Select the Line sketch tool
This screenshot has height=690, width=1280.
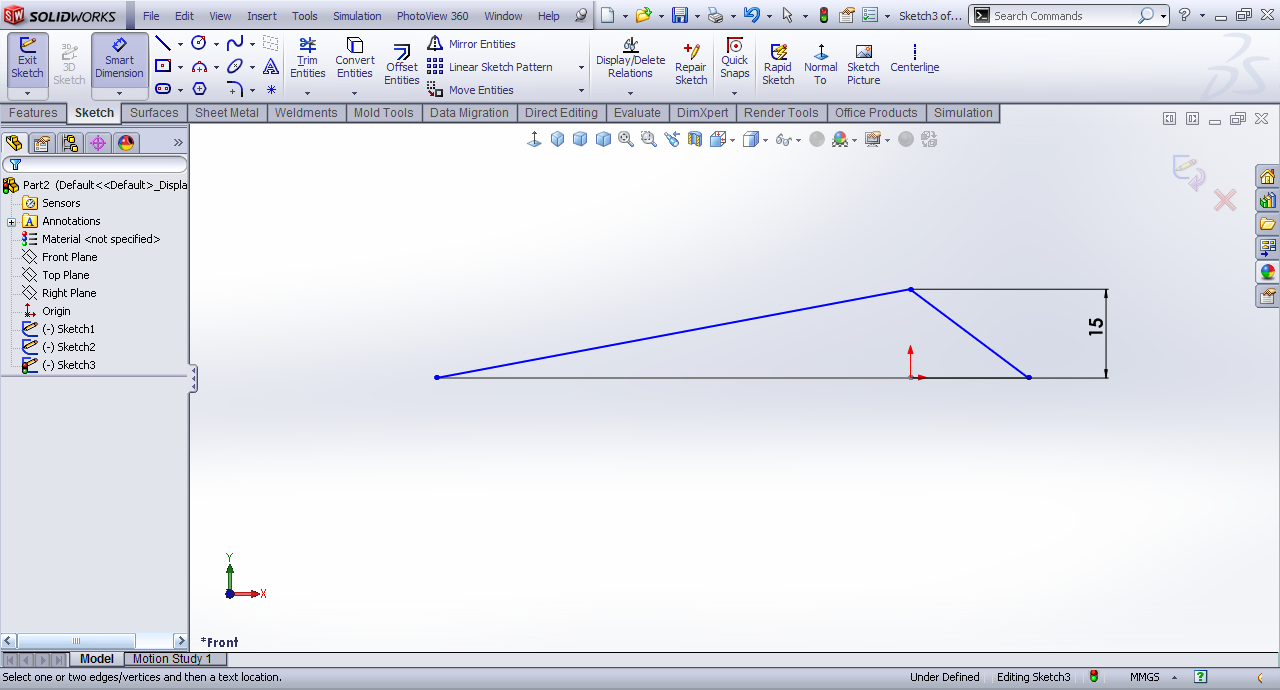tap(162, 44)
